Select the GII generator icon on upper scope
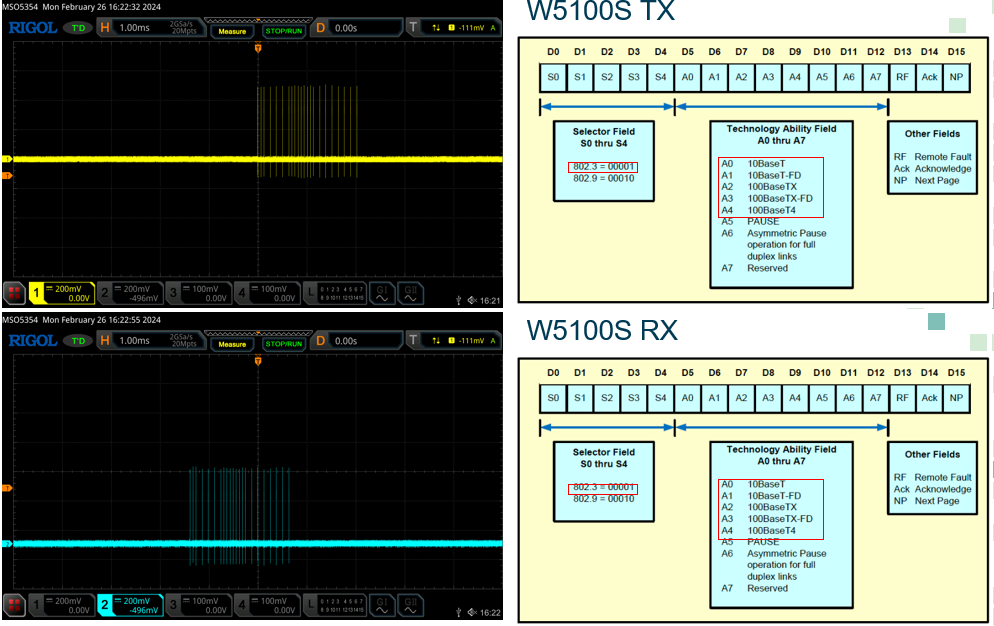This screenshot has height=626, width=994. click(x=410, y=293)
